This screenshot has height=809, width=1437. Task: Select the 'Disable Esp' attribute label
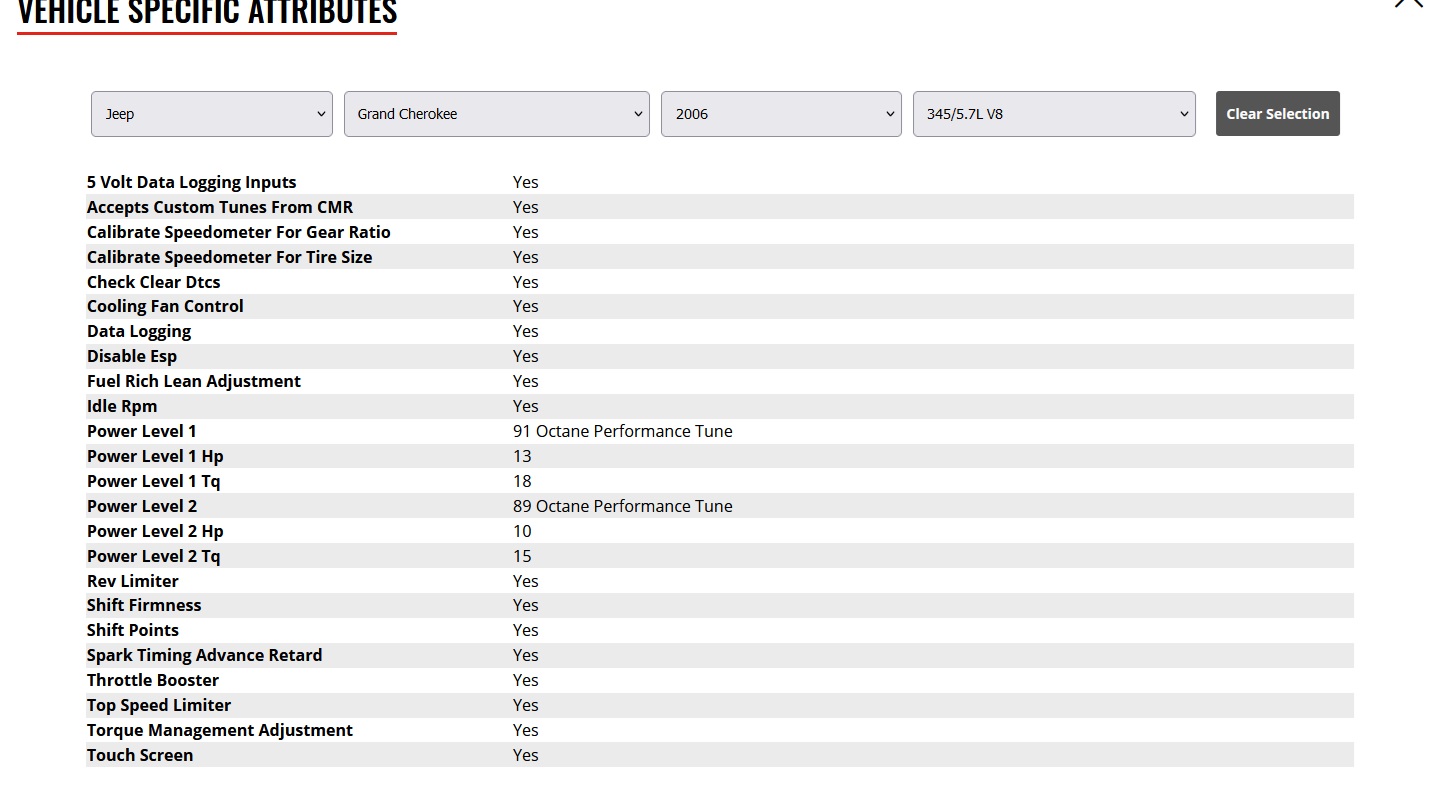coord(132,356)
